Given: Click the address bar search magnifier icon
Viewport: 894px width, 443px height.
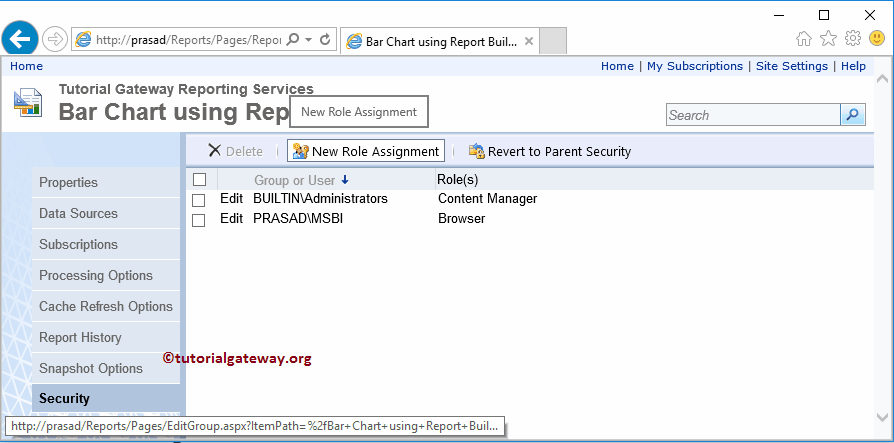Looking at the screenshot, I should coord(293,39).
